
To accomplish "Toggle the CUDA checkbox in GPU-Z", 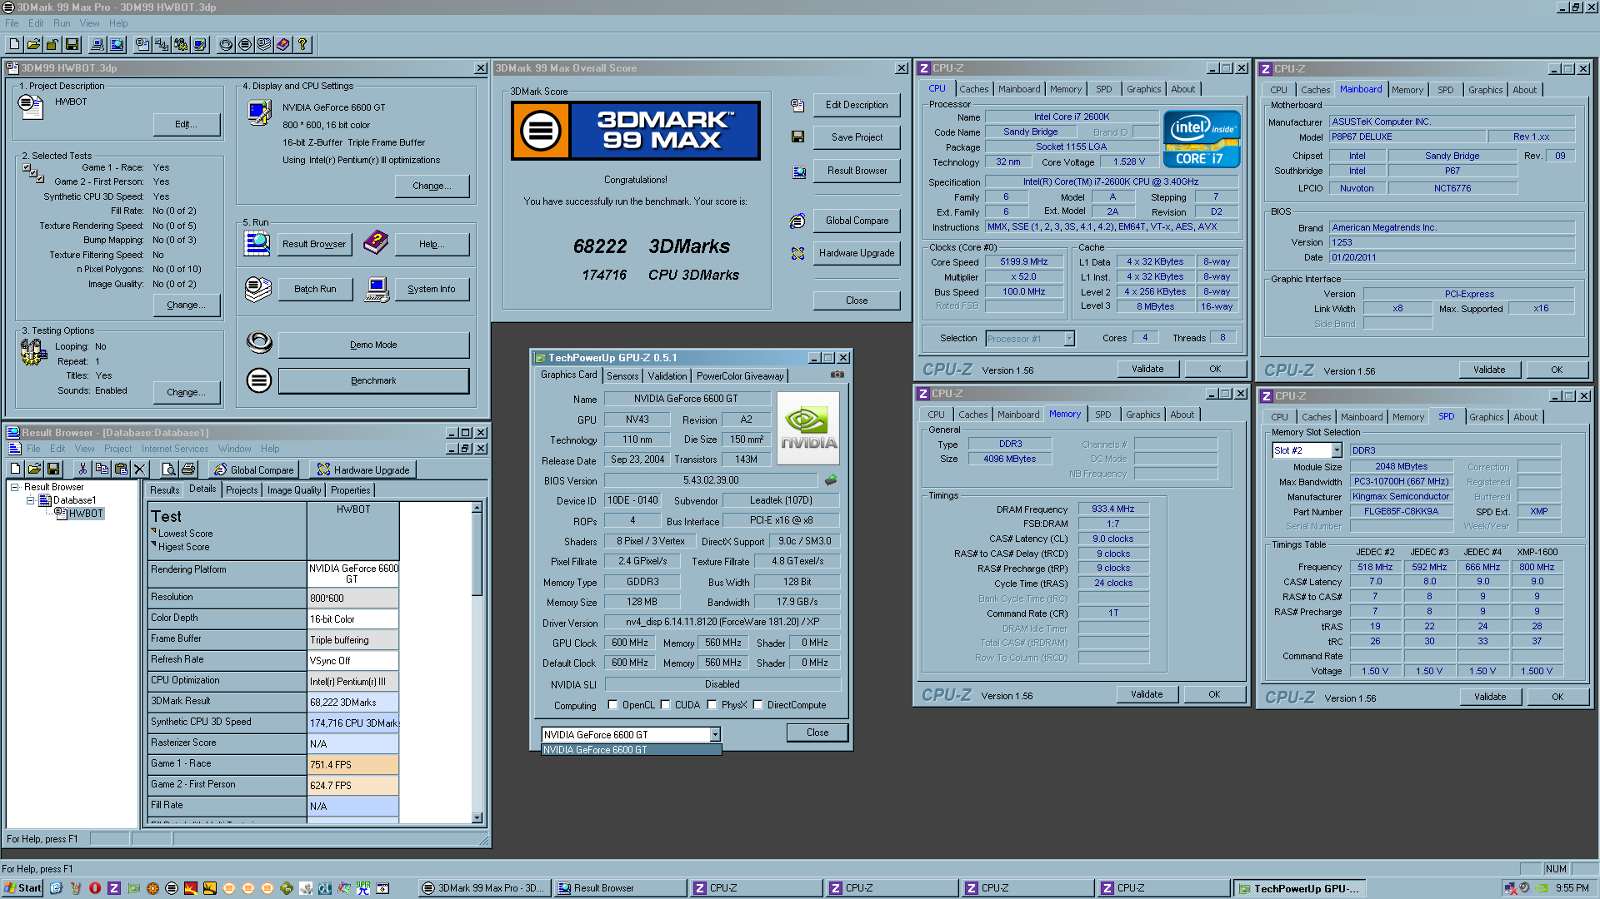I will click(665, 705).
